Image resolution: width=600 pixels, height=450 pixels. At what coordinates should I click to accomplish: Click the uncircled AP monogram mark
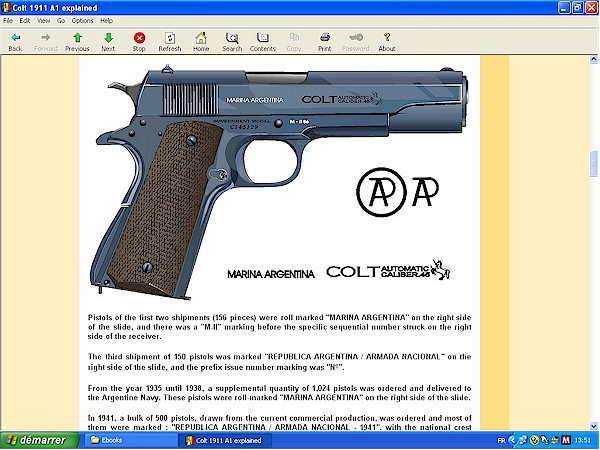point(425,191)
